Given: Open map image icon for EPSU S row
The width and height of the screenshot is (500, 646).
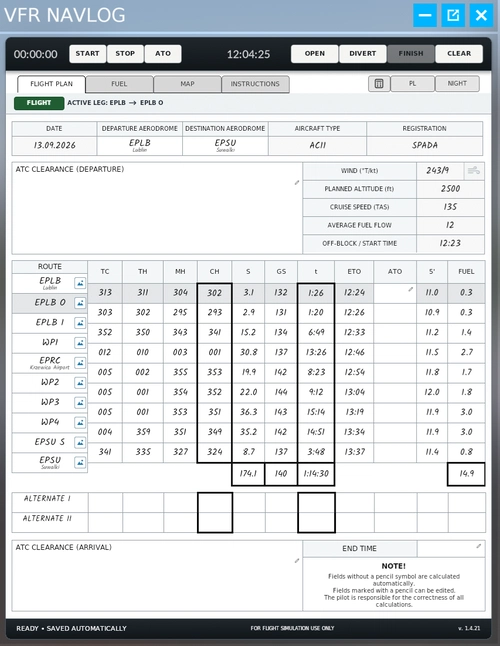Looking at the screenshot, I should [x=80, y=442].
